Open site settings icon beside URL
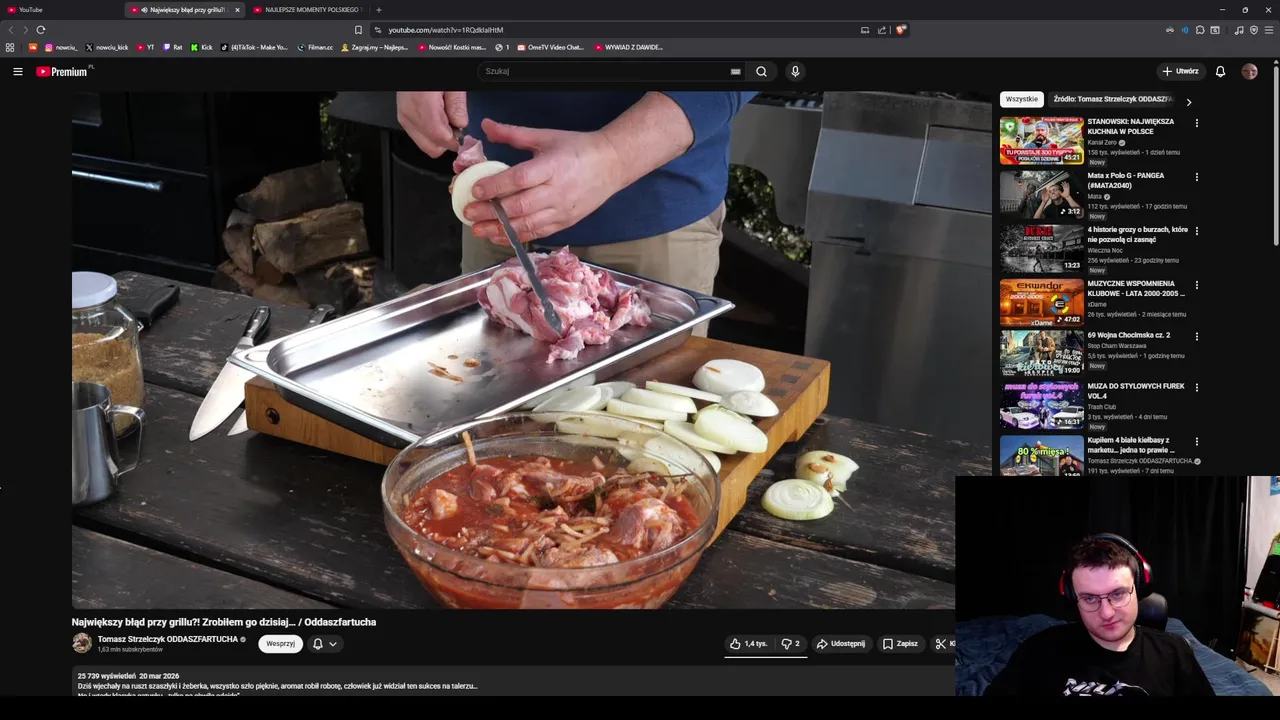Image resolution: width=1280 pixels, height=720 pixels. (377, 30)
